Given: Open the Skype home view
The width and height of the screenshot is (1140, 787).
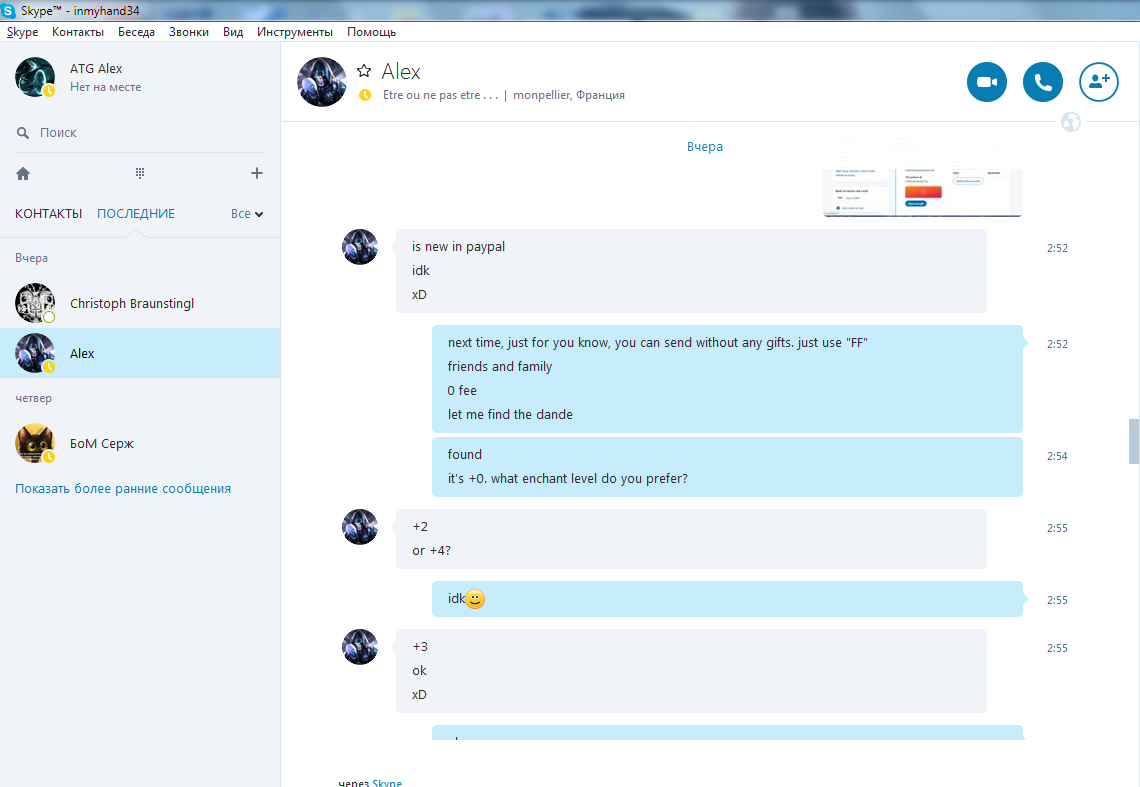Looking at the screenshot, I should click(x=23, y=174).
